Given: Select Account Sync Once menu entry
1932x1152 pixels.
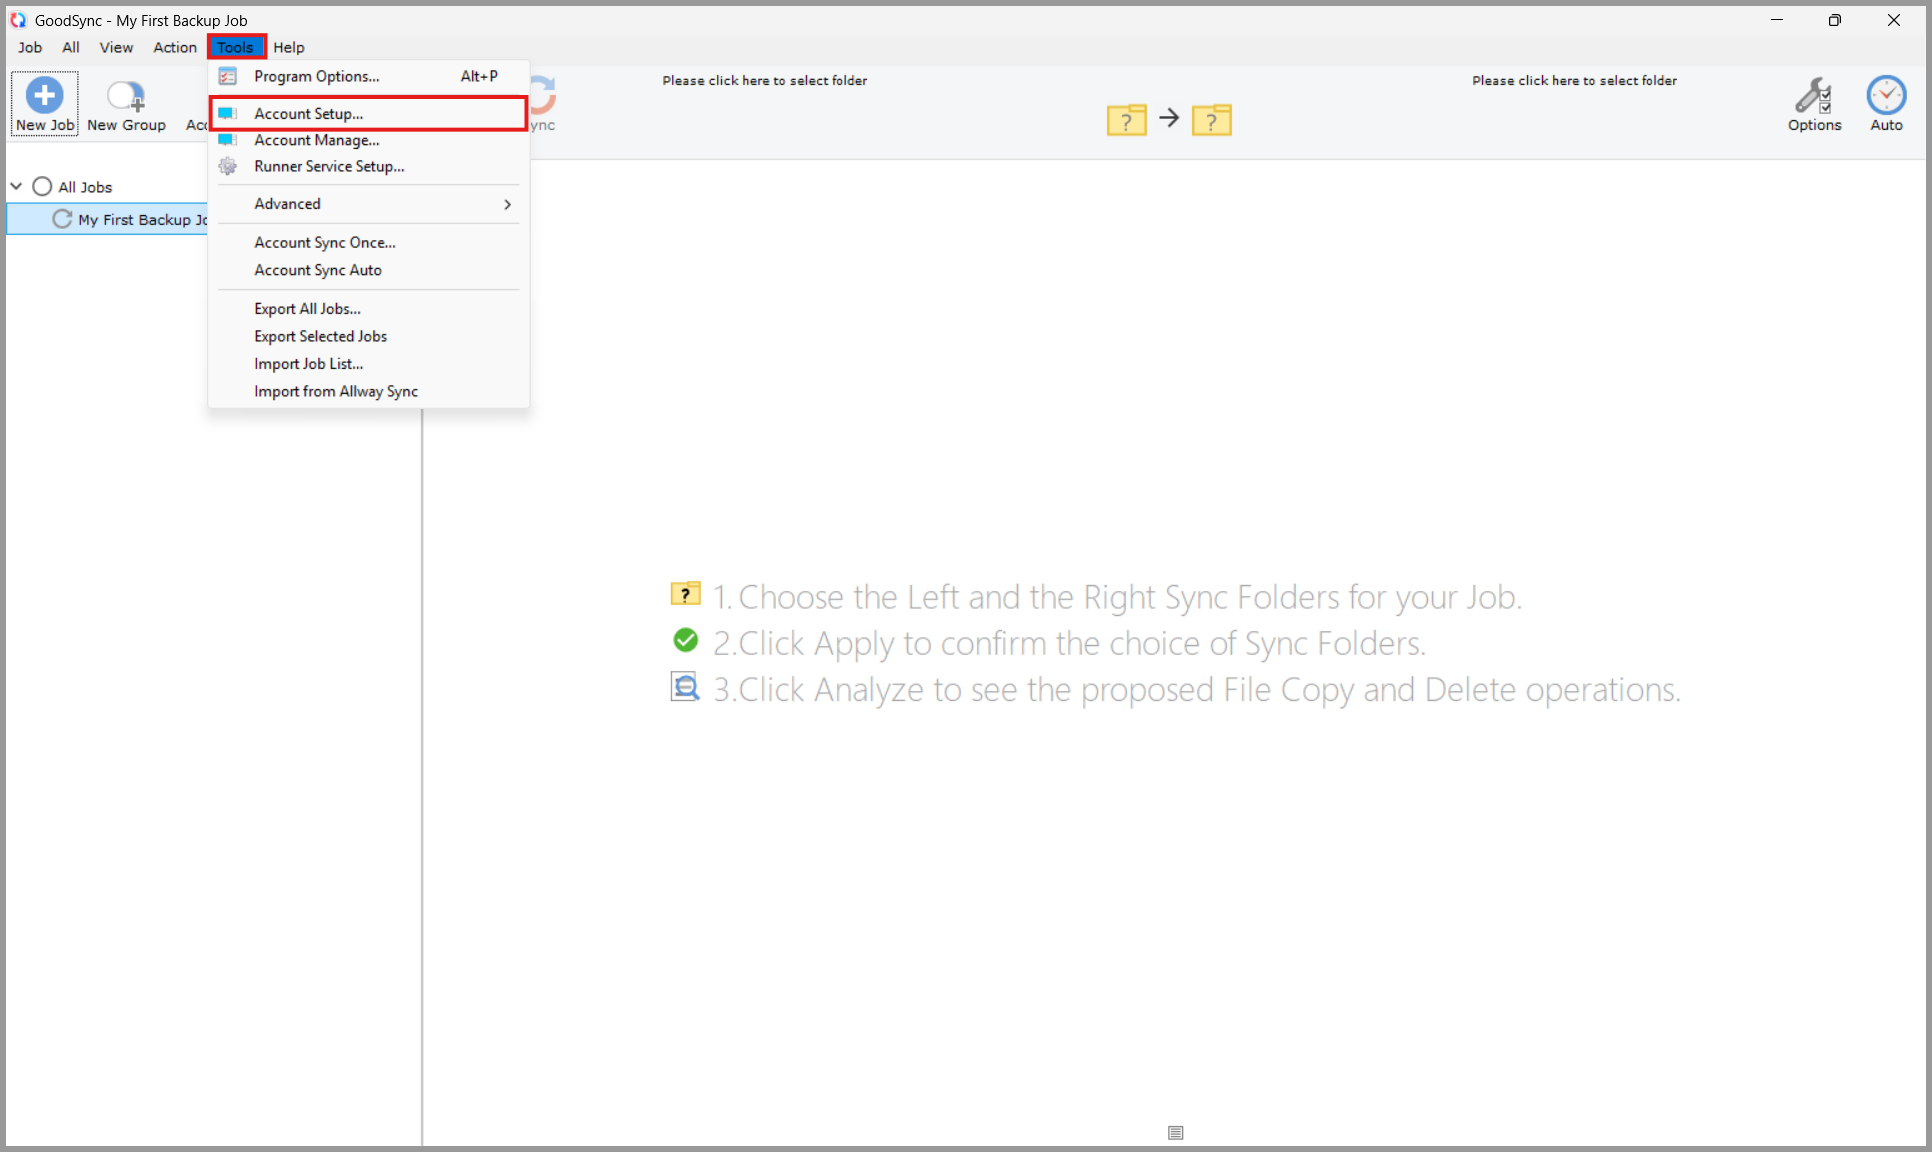Looking at the screenshot, I should click(x=369, y=242).
